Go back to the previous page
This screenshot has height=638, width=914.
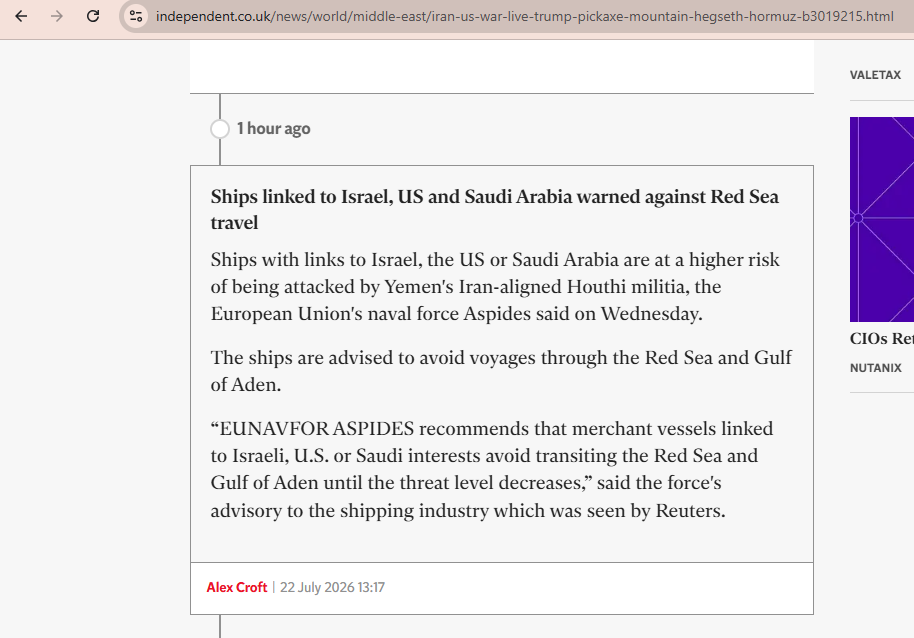point(21,16)
